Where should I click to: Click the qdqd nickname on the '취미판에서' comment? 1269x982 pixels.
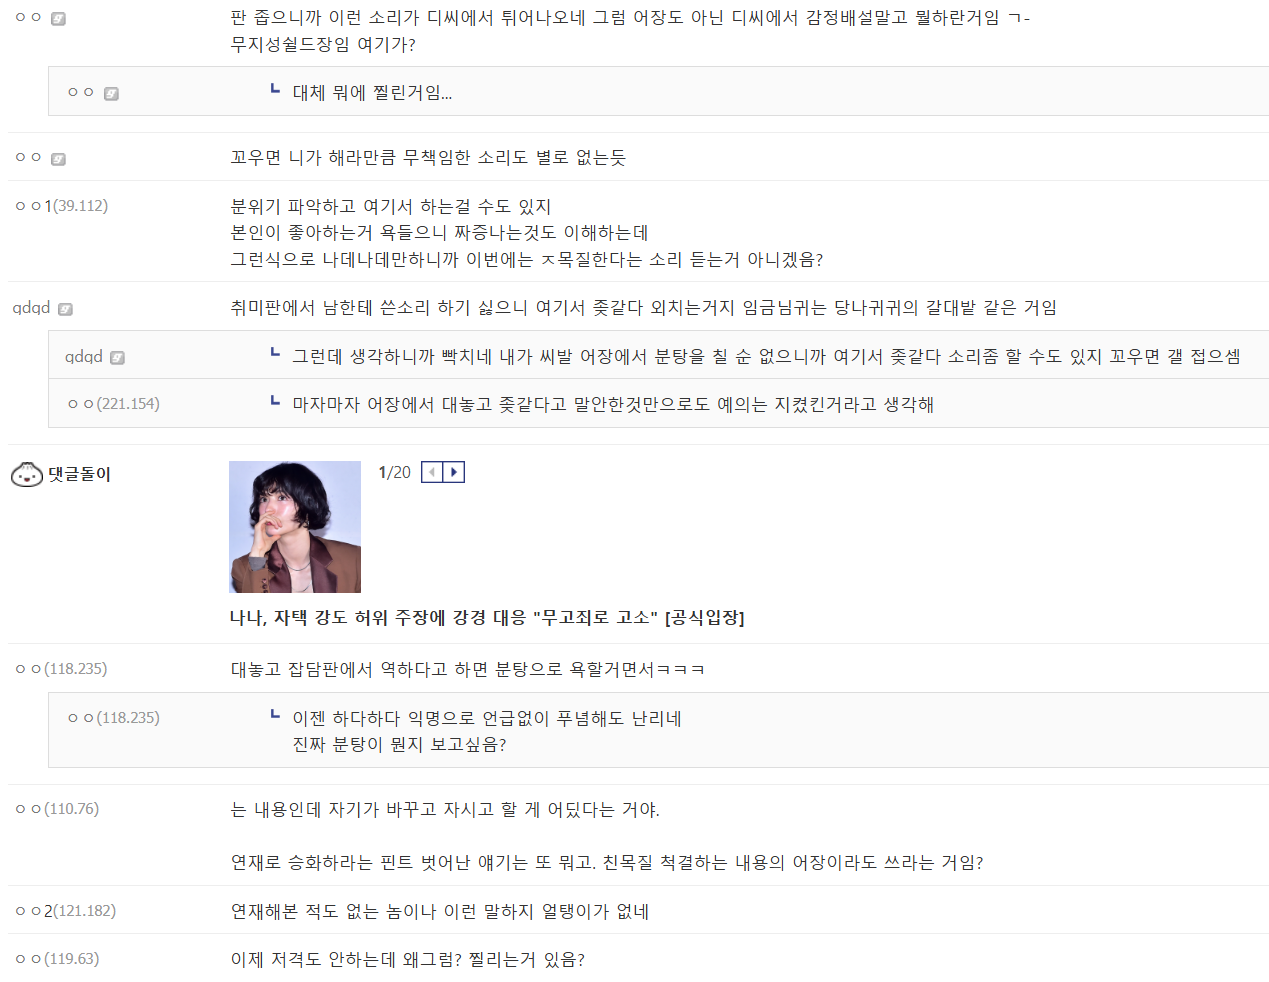pyautogui.click(x=31, y=308)
